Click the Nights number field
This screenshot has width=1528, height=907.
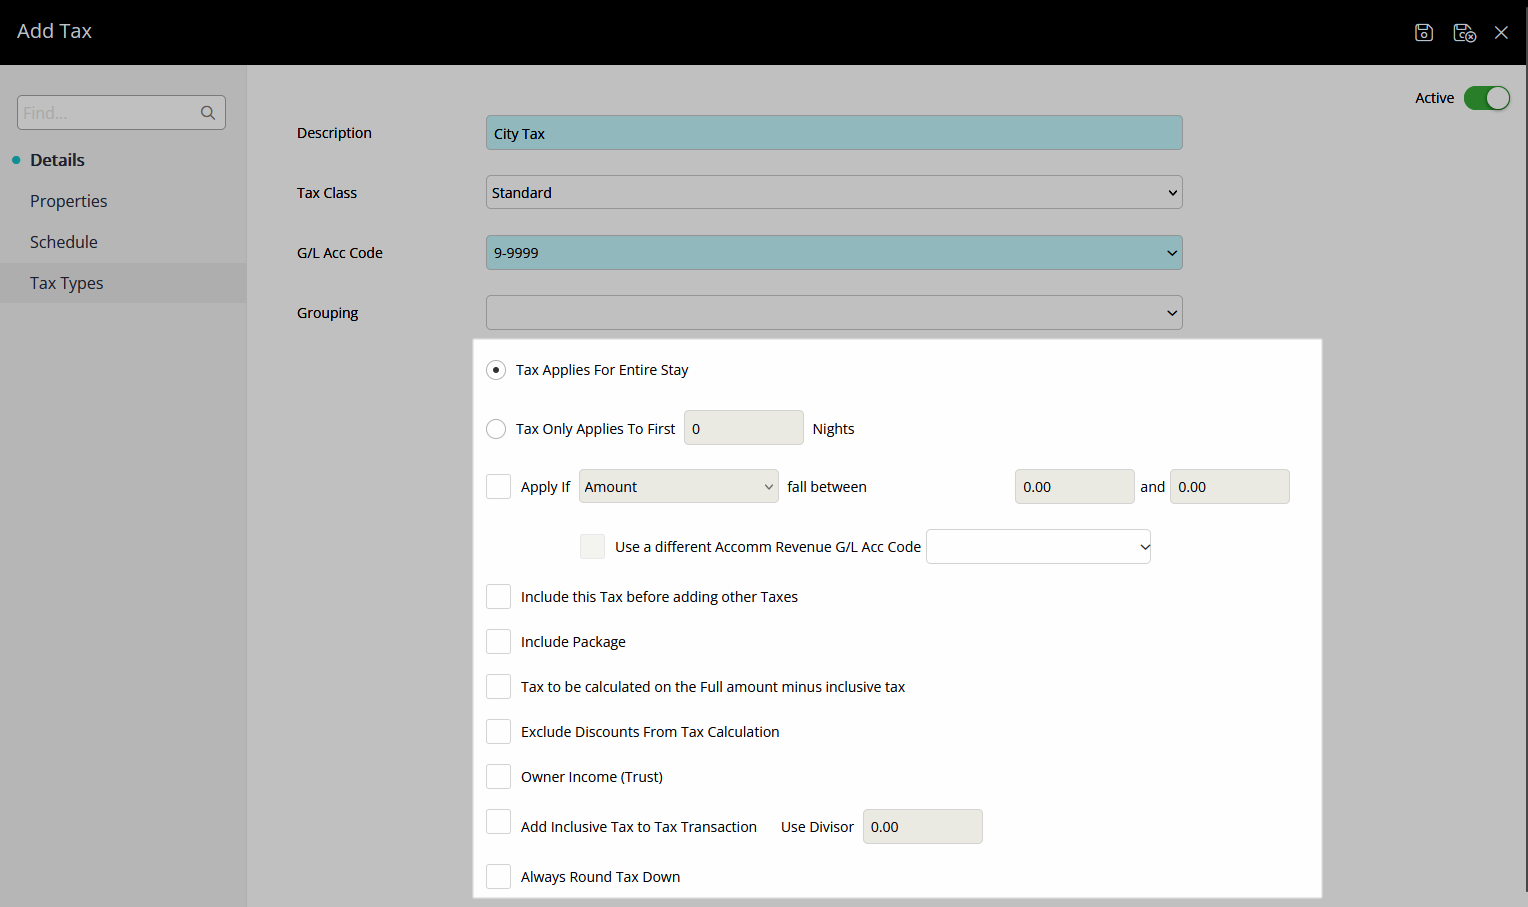tap(743, 427)
